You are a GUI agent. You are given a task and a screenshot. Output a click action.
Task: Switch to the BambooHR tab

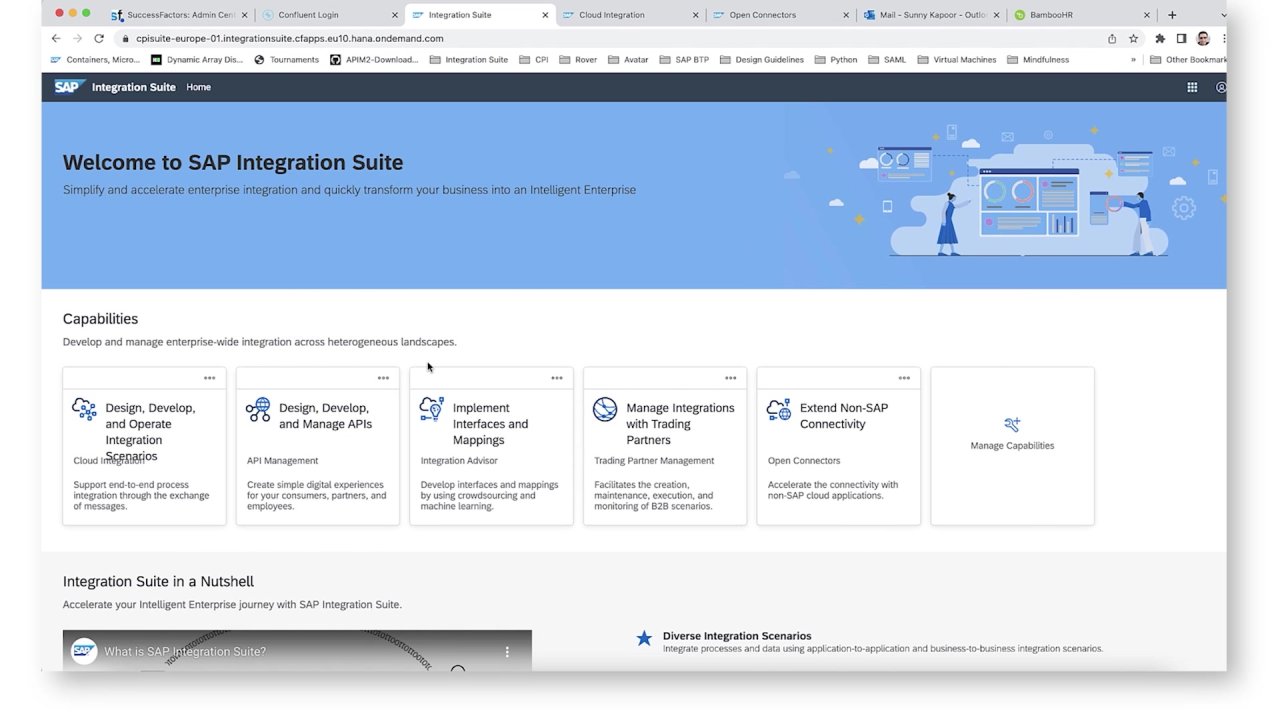(x=1081, y=15)
